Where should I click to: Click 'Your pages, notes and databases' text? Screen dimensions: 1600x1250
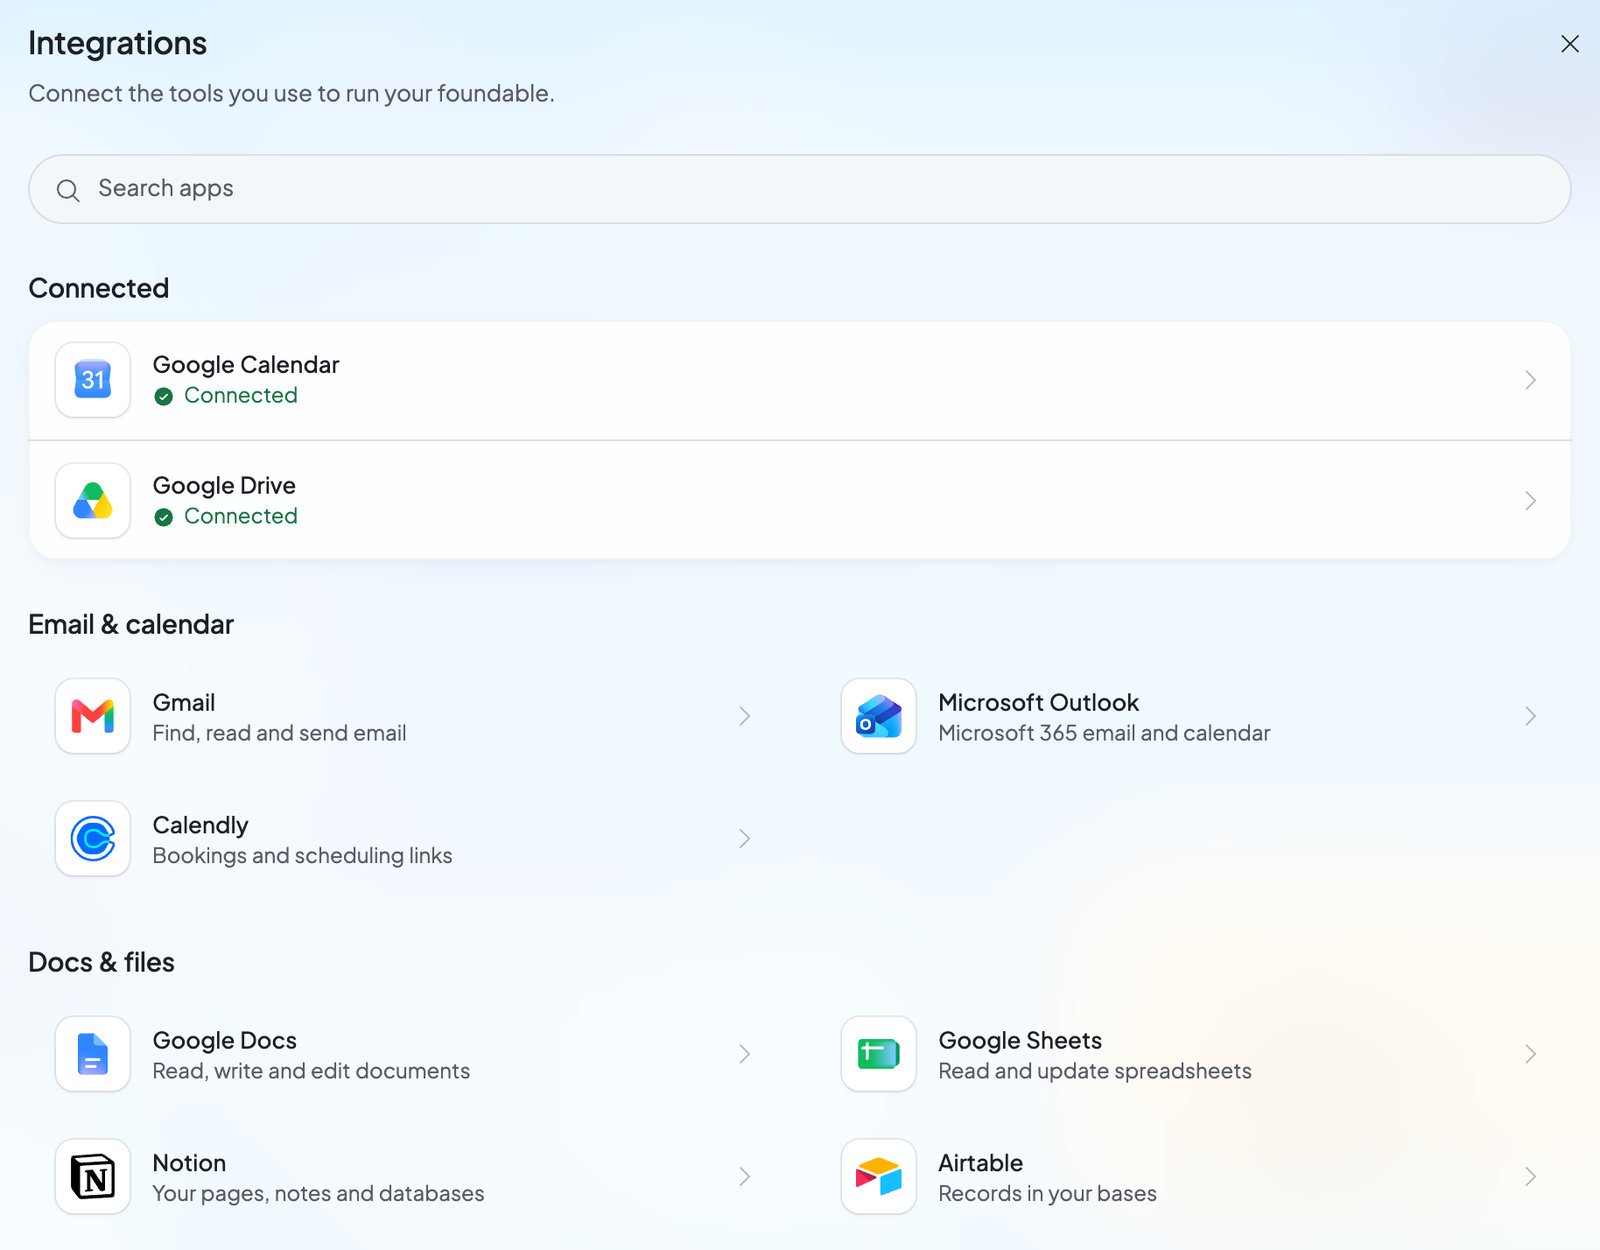point(318,1194)
